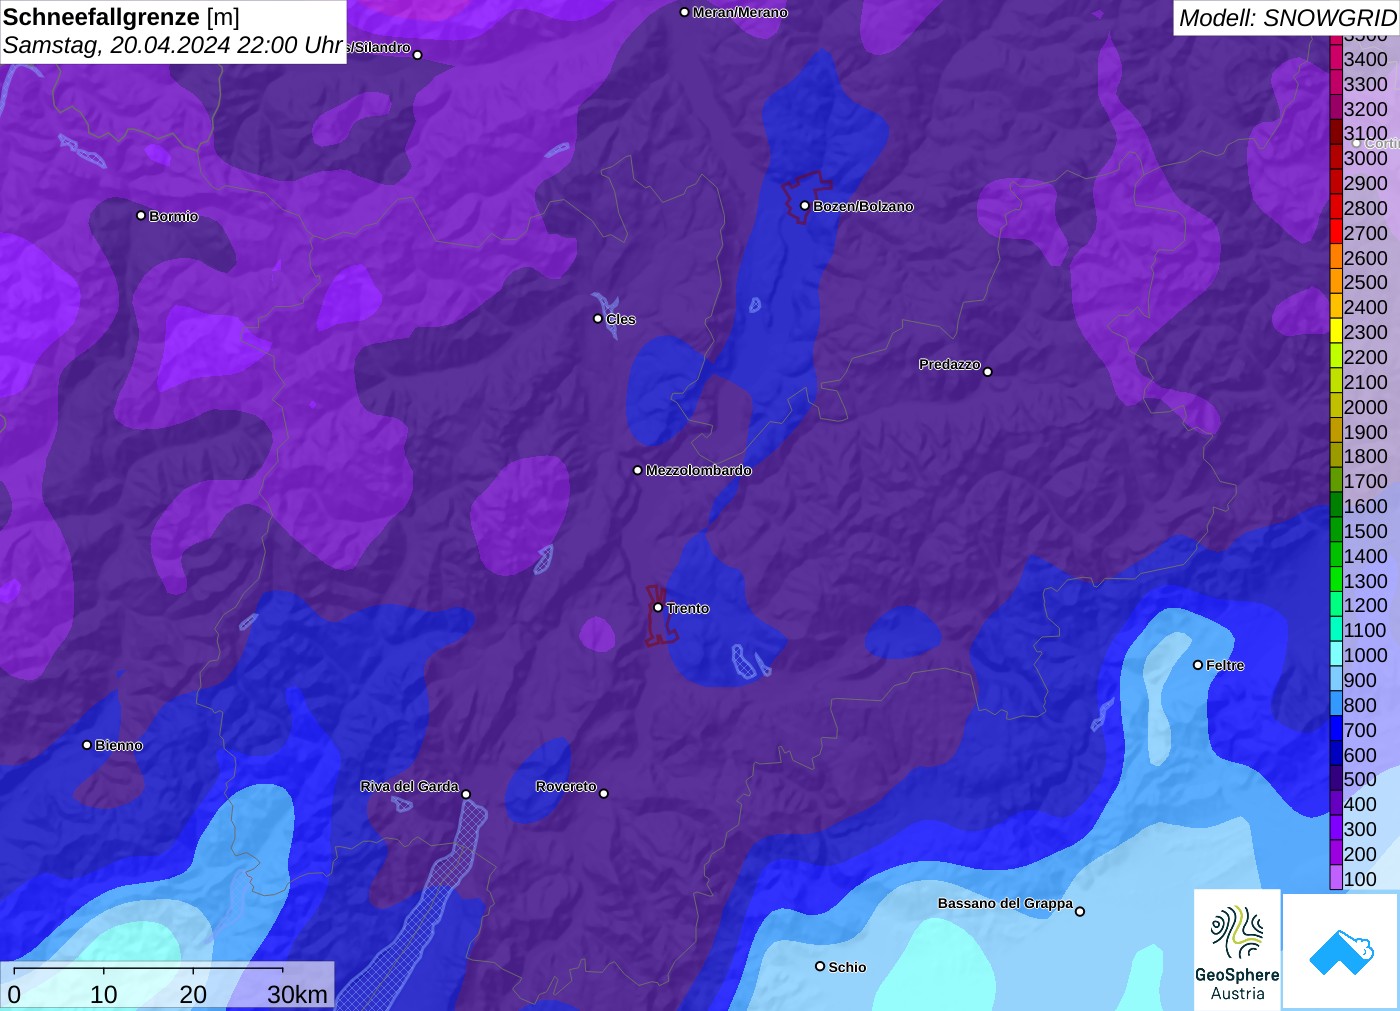This screenshot has height=1011, width=1400.
Task: Click the 30km scale bar label
Action: point(297,994)
